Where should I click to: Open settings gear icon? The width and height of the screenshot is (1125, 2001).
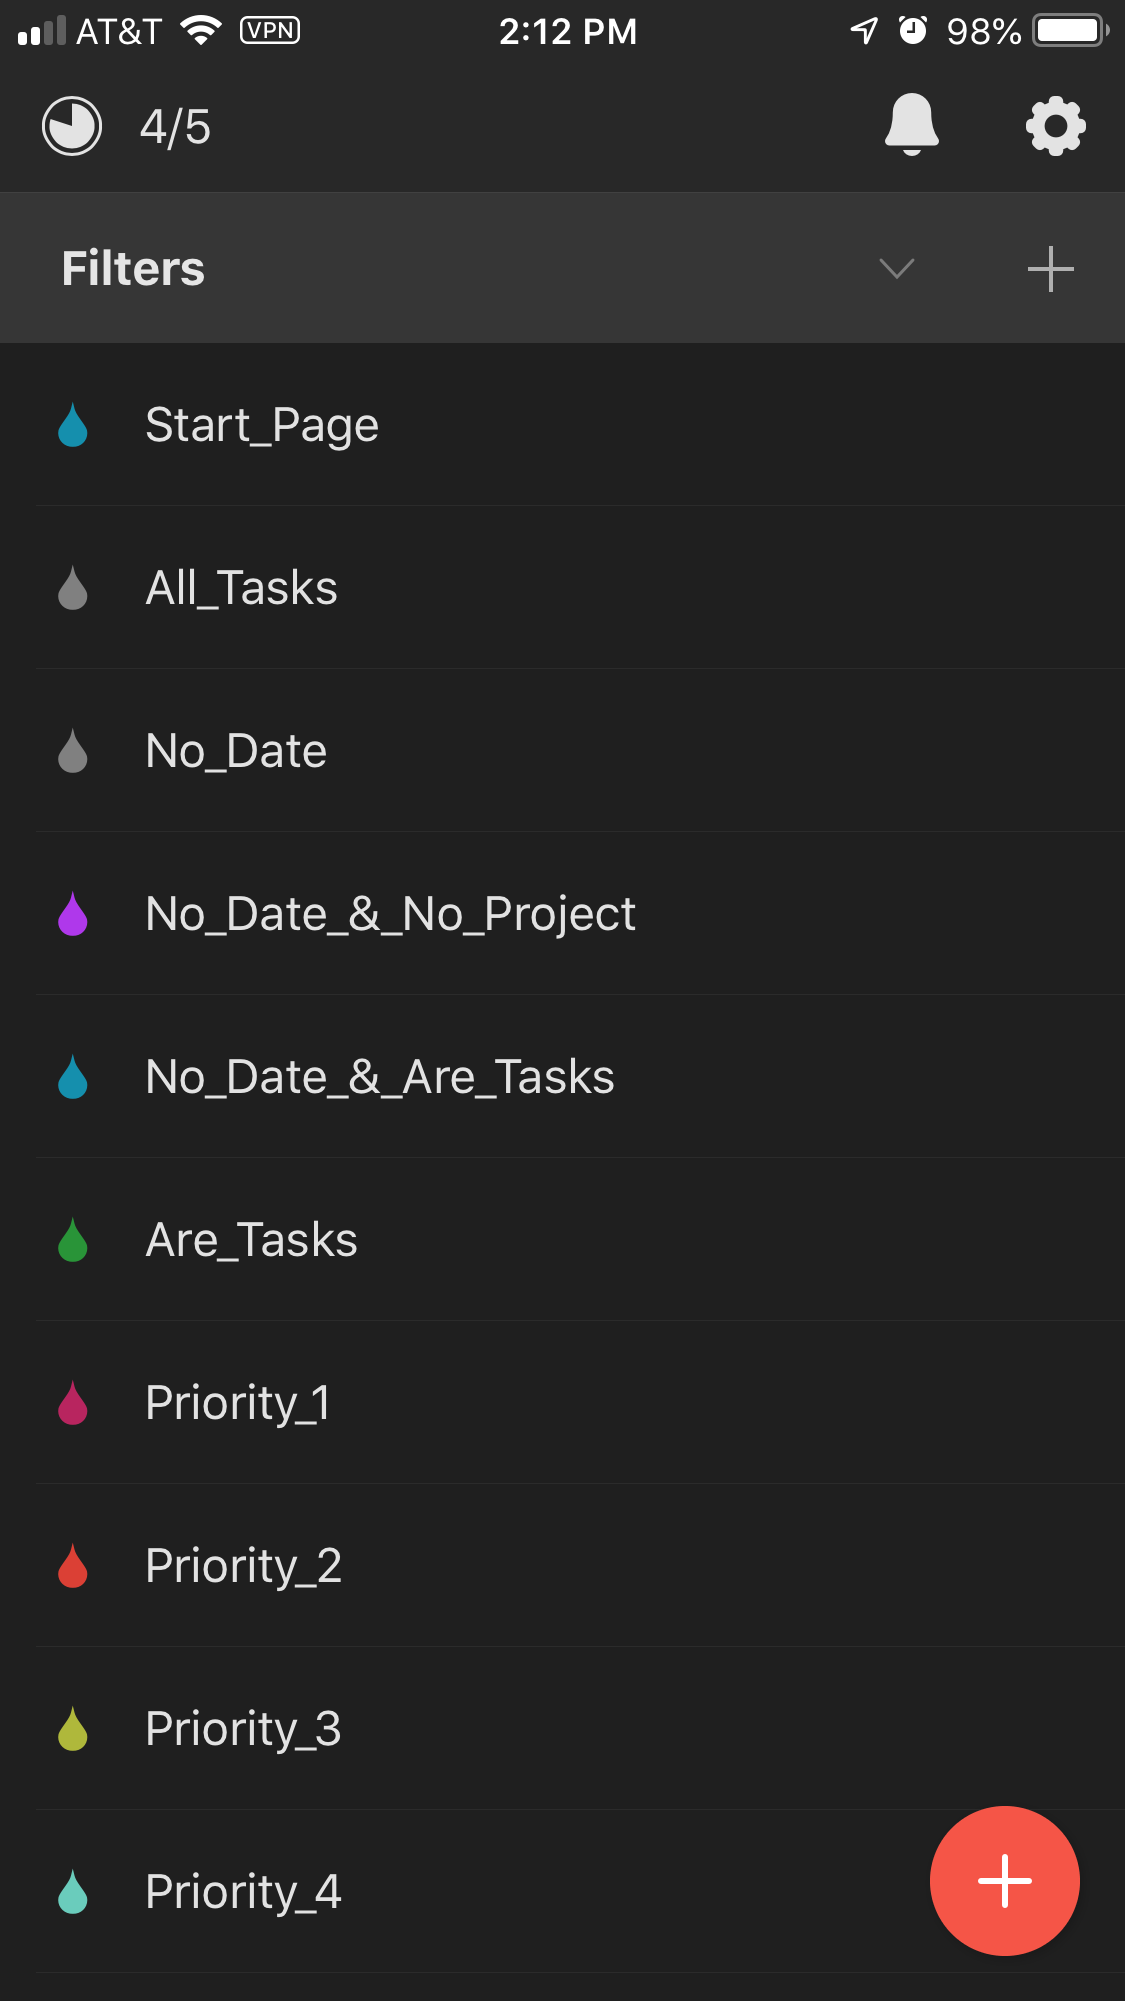click(1056, 127)
